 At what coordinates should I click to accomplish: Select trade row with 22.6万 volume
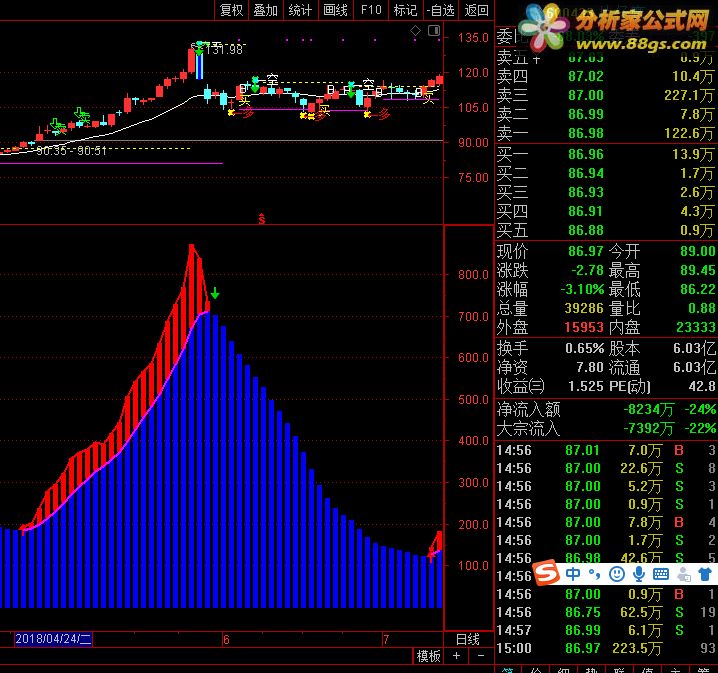606,468
